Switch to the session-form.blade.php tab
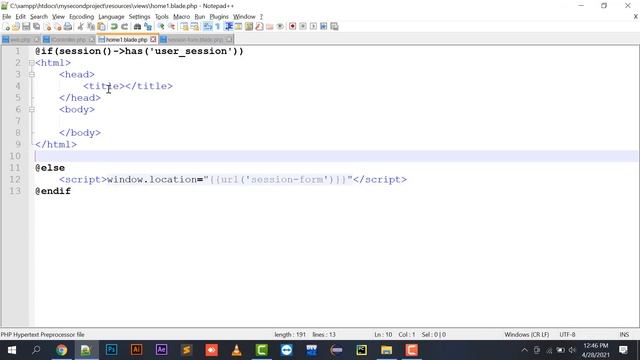640x360 pixels. (x=196, y=40)
